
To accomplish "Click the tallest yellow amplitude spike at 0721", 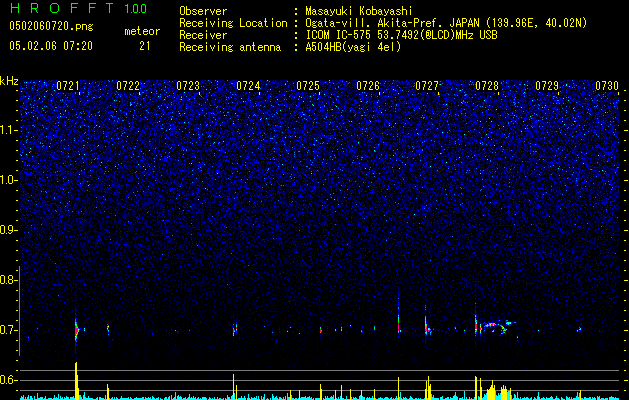I will tap(76, 380).
